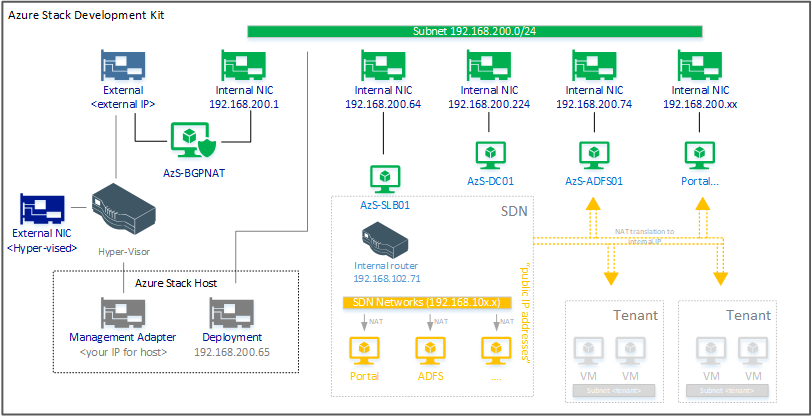Click the blue External NIC card icon above <external IP>
Image resolution: width=812 pixels, height=416 pixels.
tap(123, 64)
